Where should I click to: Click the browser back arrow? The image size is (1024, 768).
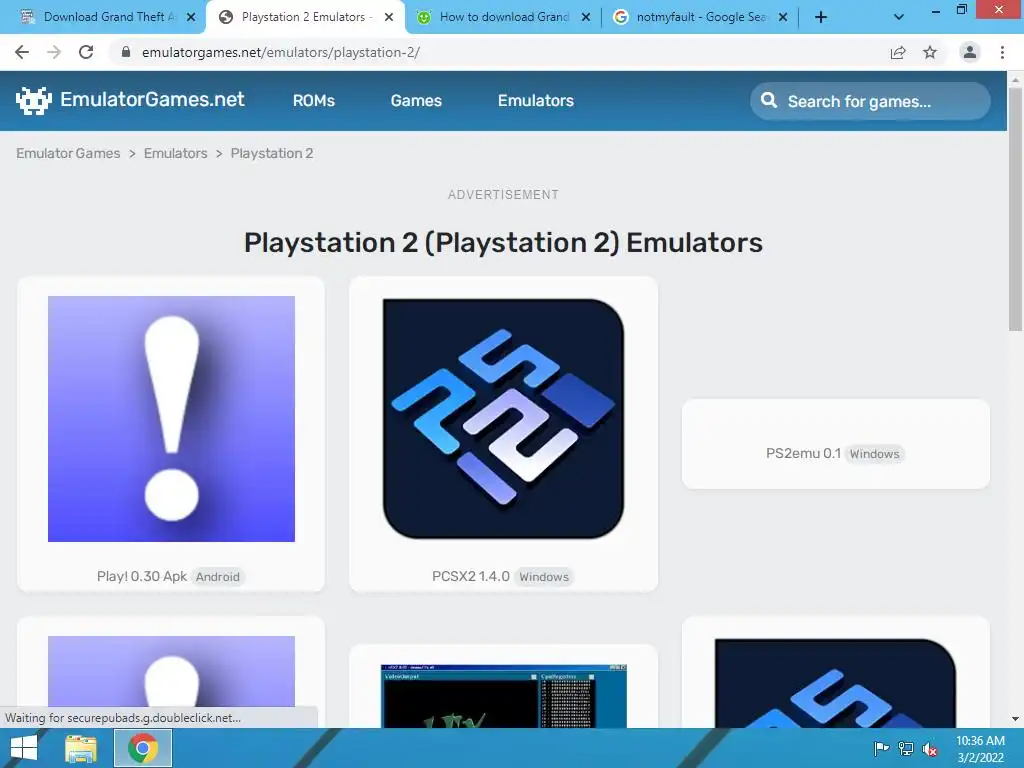coord(22,52)
